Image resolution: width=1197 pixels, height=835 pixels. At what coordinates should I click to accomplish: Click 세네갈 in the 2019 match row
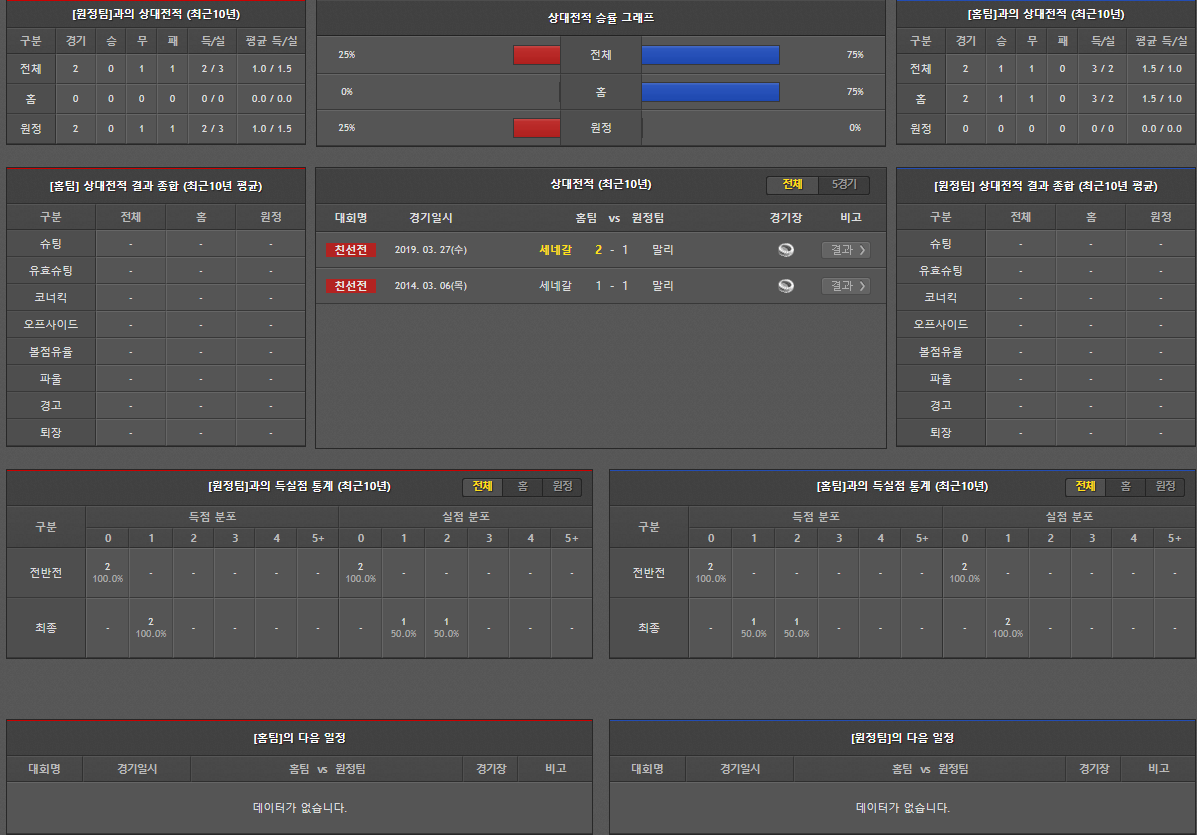[555, 250]
